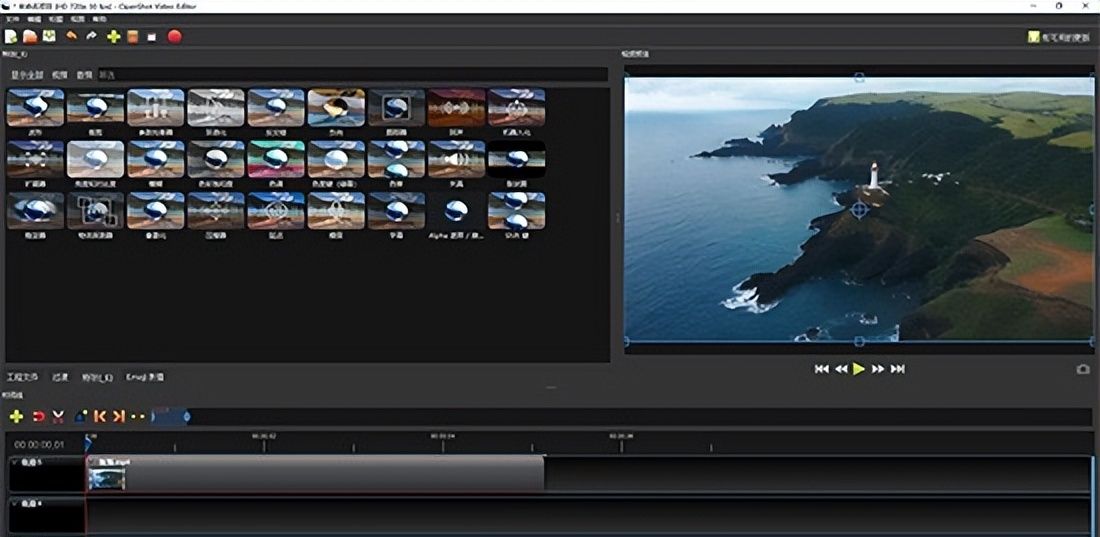Viewport: 1100px width, 537px height.
Task: Select the effect with overlapping tracking squares
Action: [95, 211]
